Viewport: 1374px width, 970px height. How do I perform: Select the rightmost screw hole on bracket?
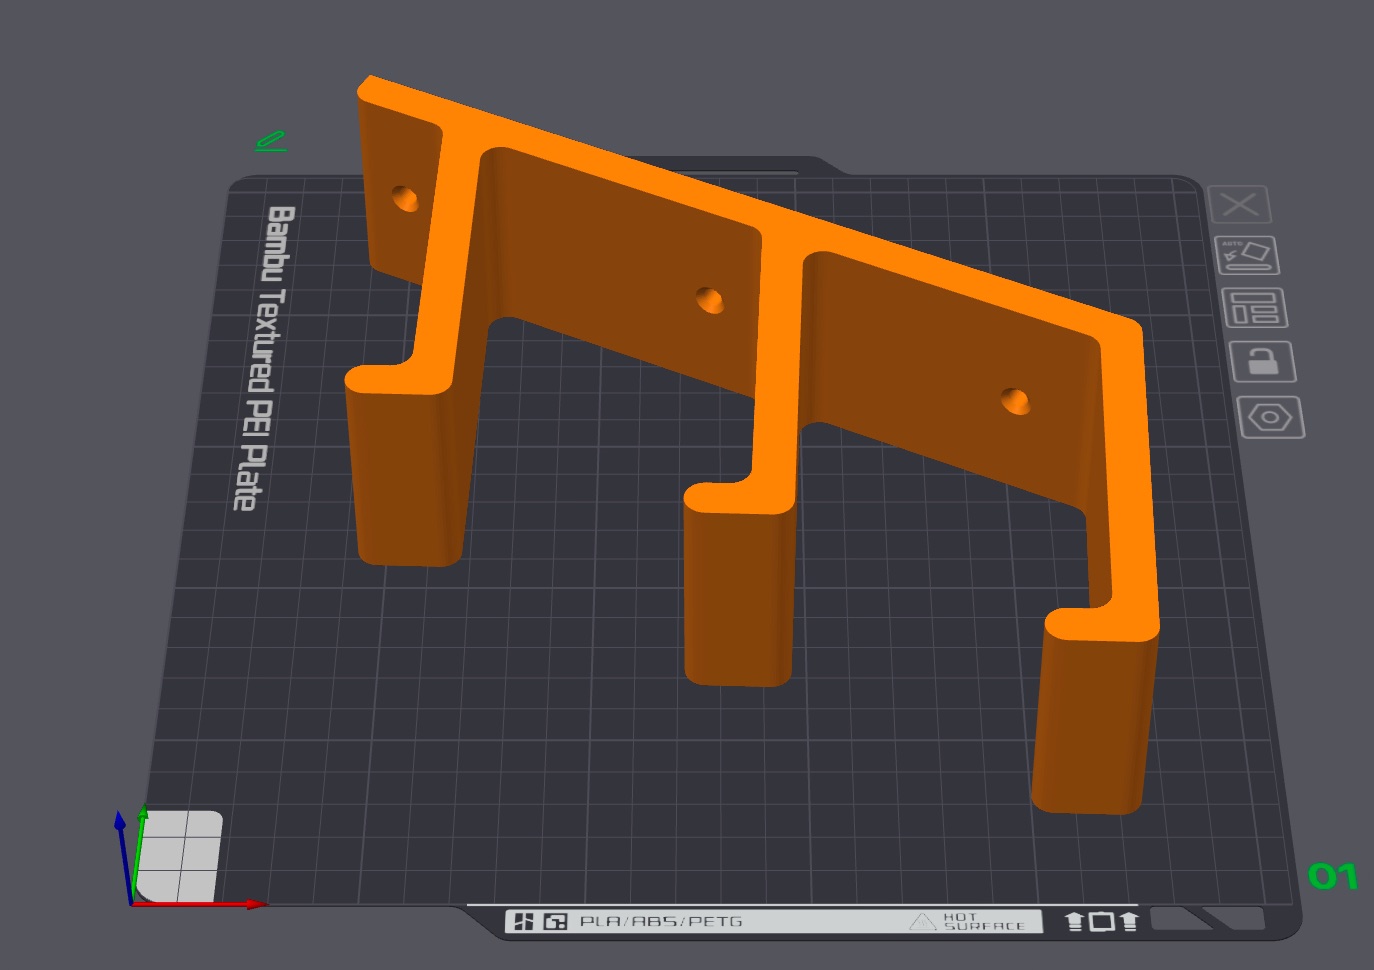1015,402
